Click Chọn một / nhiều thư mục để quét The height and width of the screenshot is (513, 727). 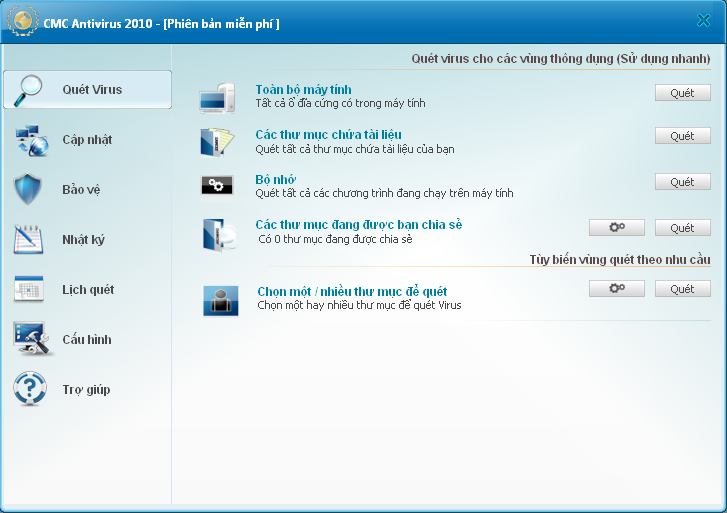point(352,292)
